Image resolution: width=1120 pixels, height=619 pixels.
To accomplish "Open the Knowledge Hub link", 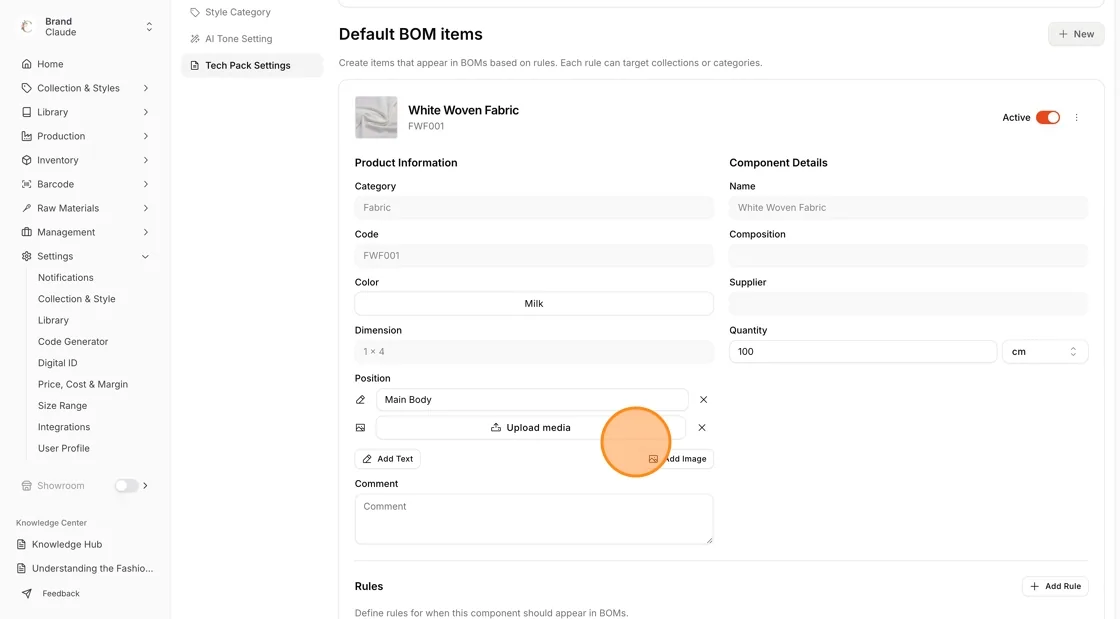I will point(66,544).
